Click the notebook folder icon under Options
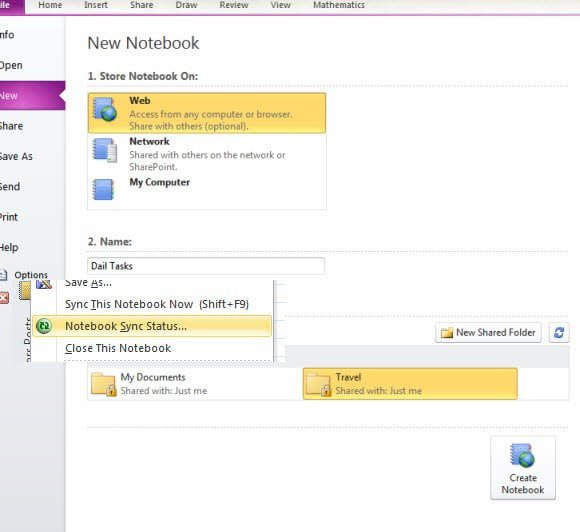Image resolution: width=580 pixels, height=532 pixels. [25, 291]
